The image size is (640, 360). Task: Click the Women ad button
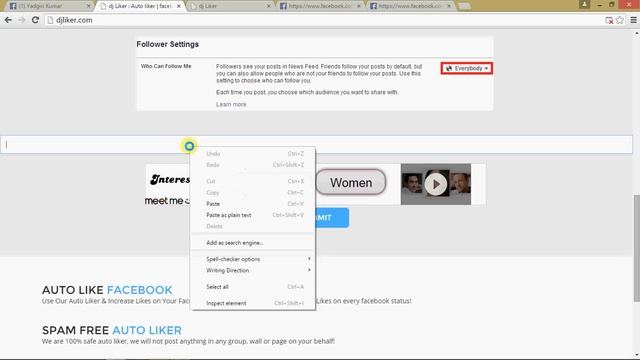click(x=351, y=182)
